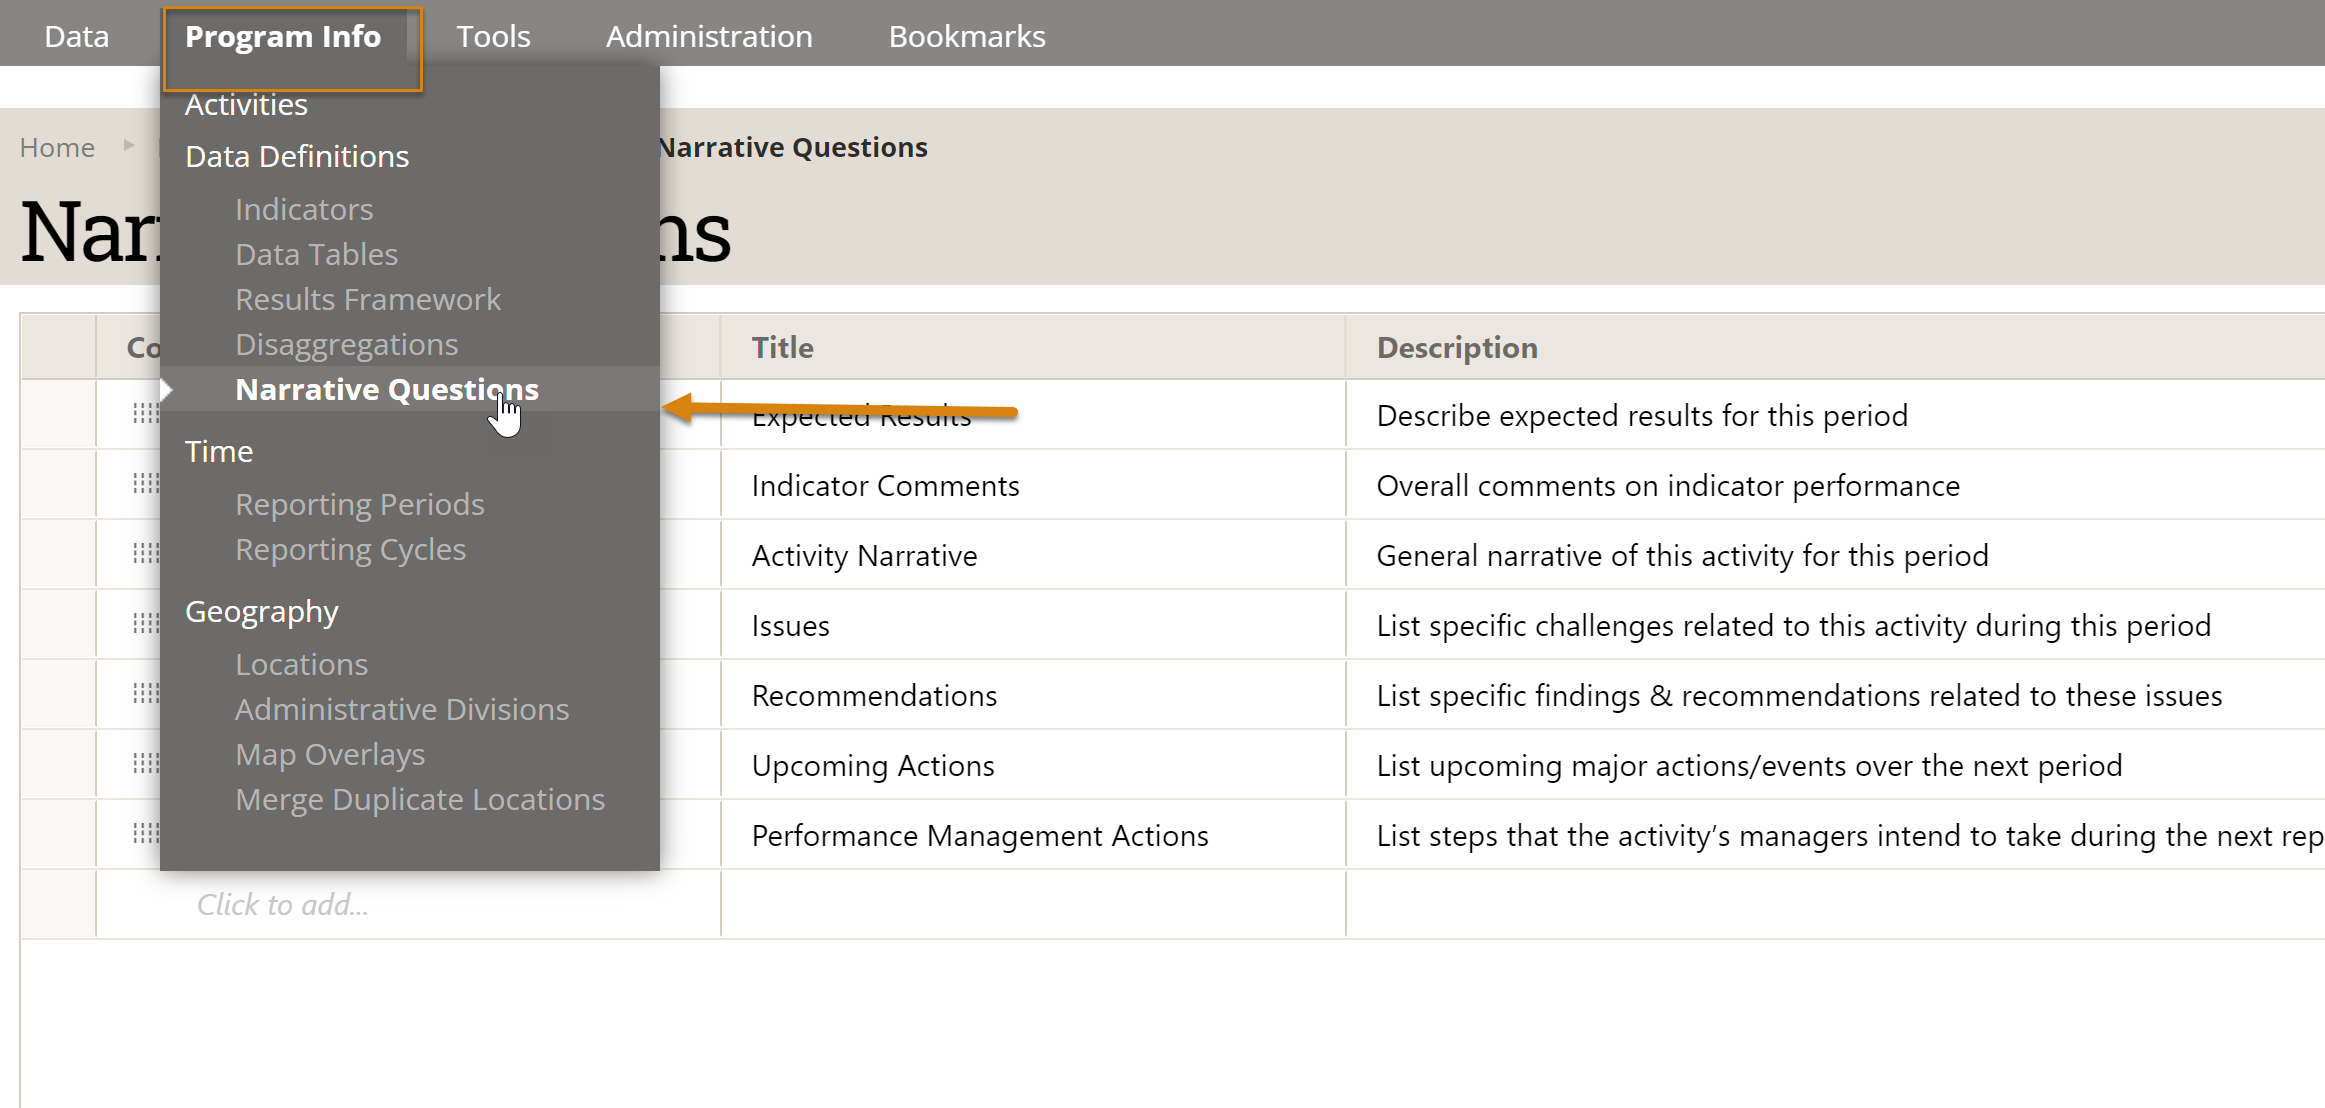This screenshot has height=1108, width=2325.
Task: Select Narrative Questions in dropdown menu
Action: pos(386,389)
